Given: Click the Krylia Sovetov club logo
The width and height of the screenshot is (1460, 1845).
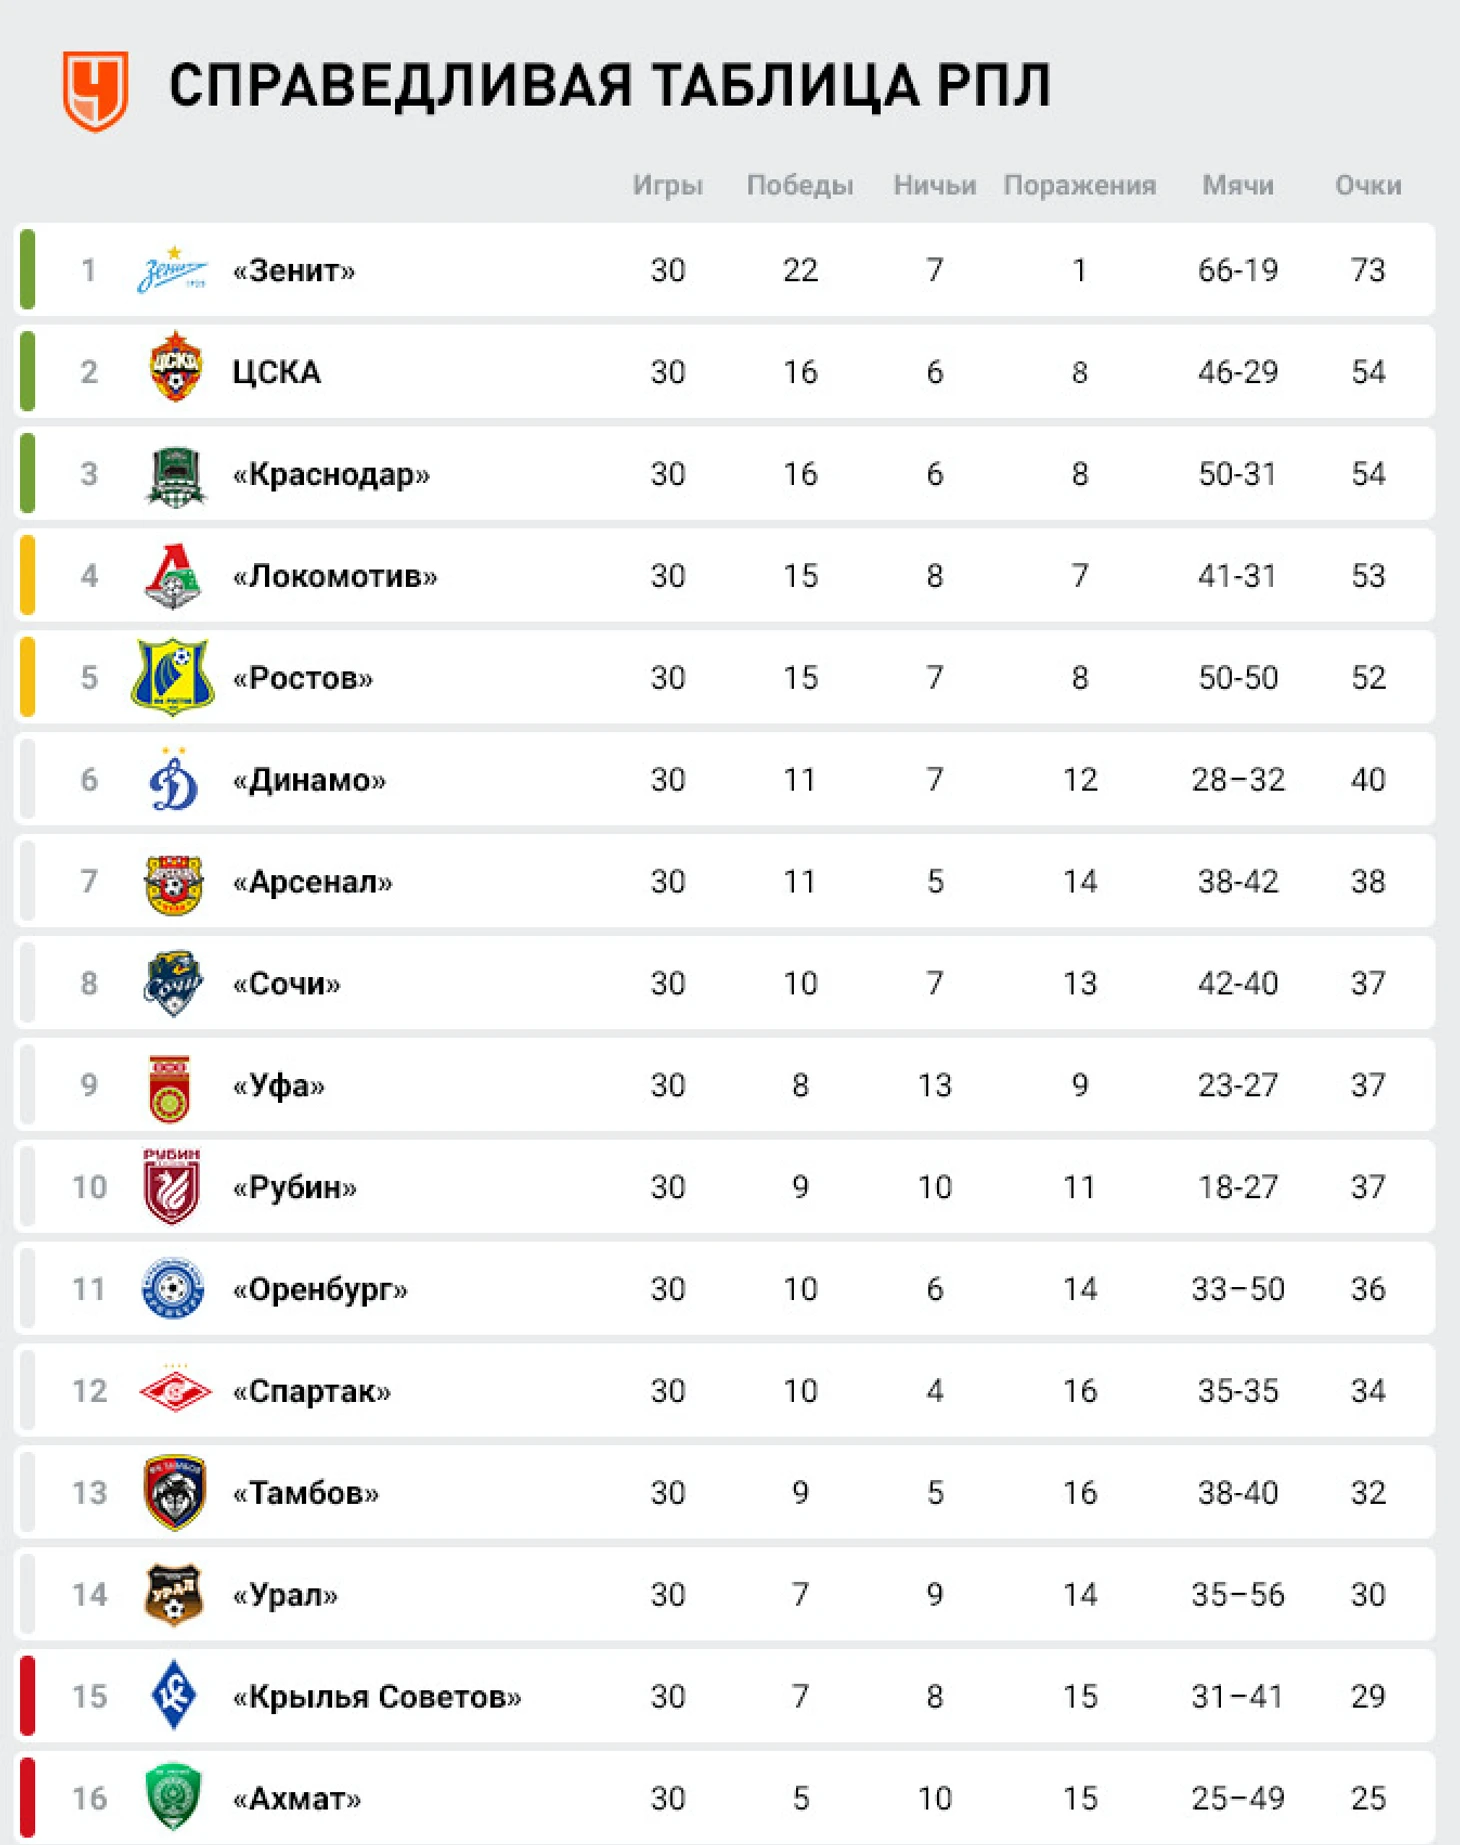Looking at the screenshot, I should pos(173,1695).
